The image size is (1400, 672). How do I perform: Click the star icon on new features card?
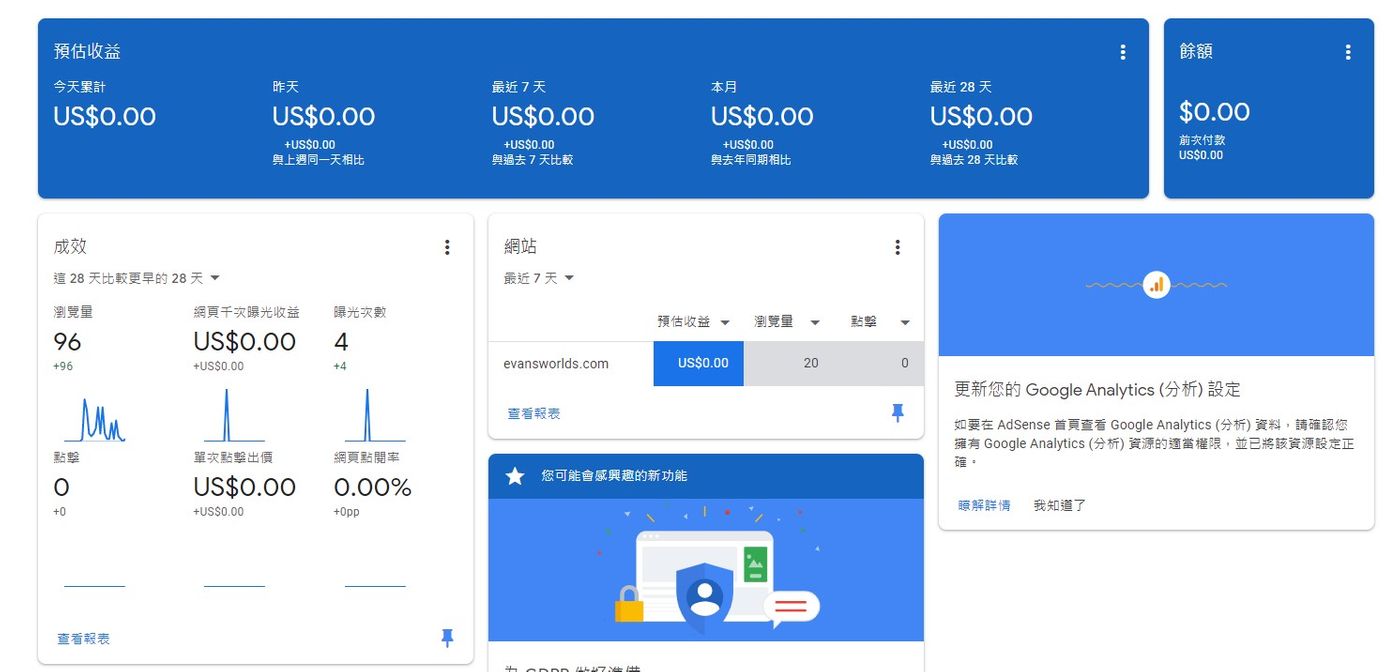[x=515, y=476]
